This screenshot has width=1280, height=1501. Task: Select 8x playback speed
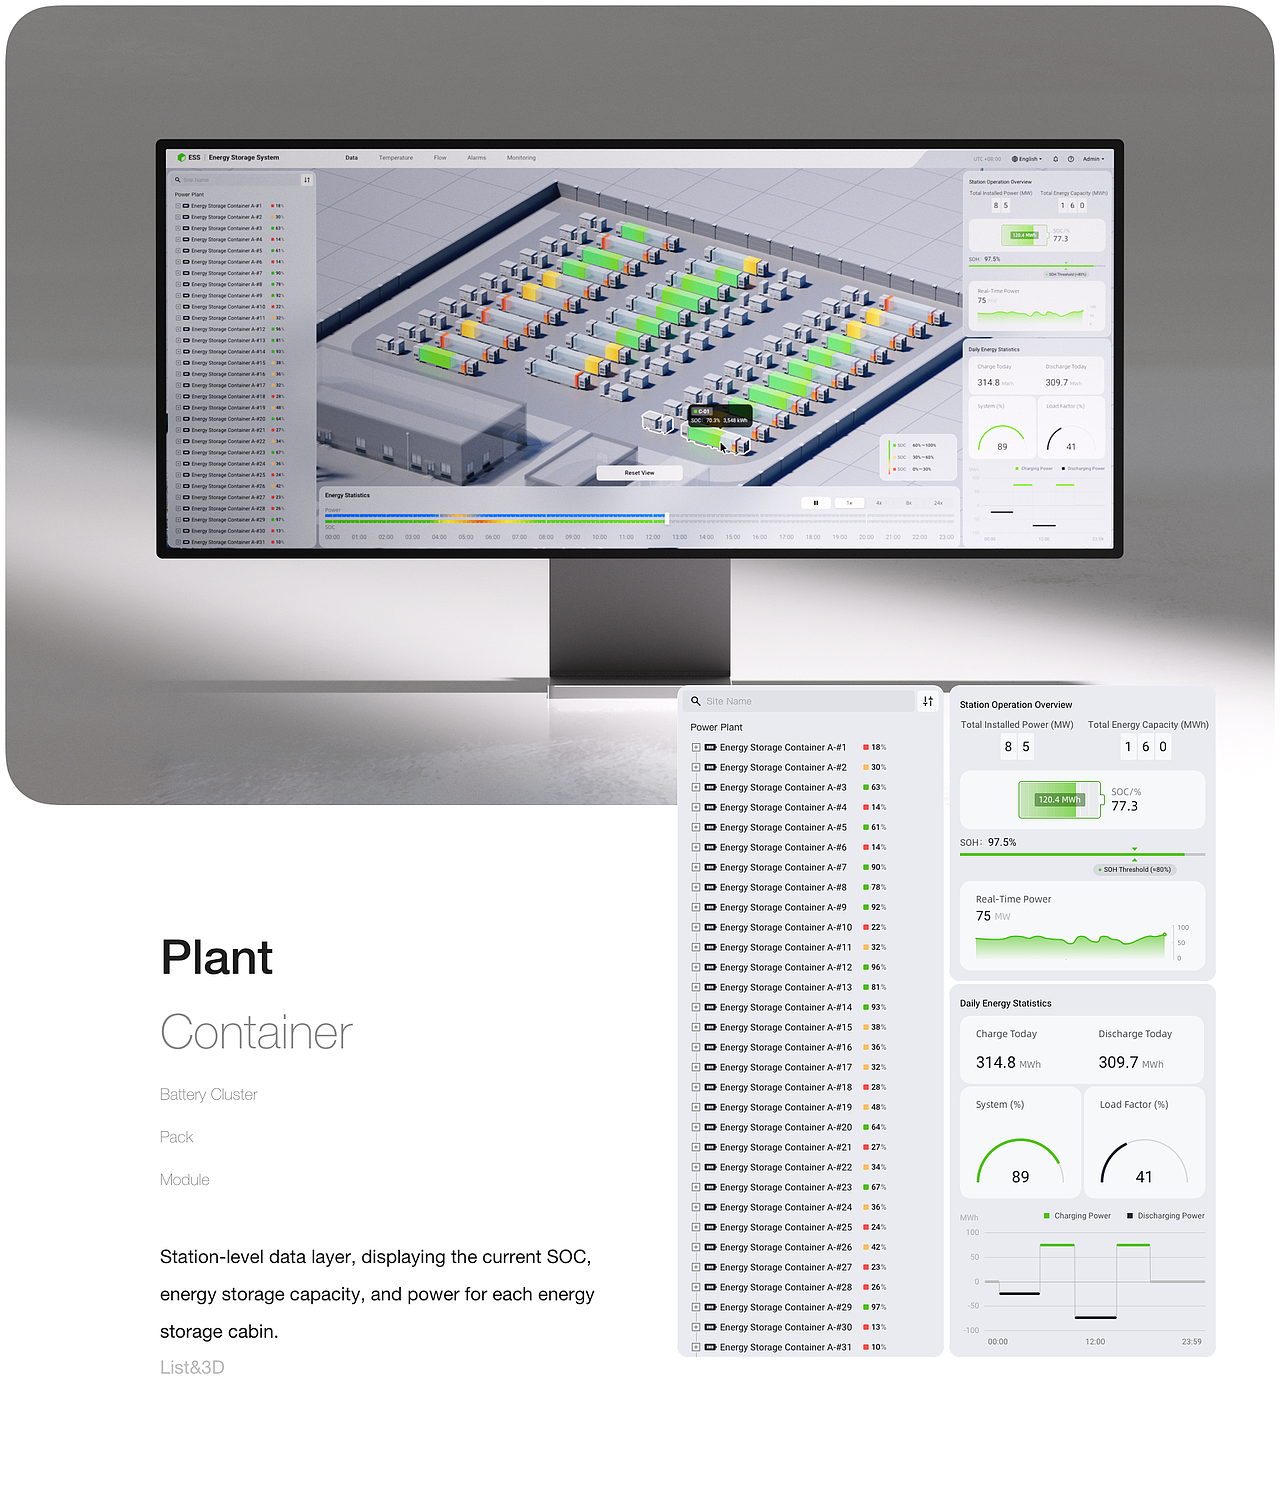point(909,502)
